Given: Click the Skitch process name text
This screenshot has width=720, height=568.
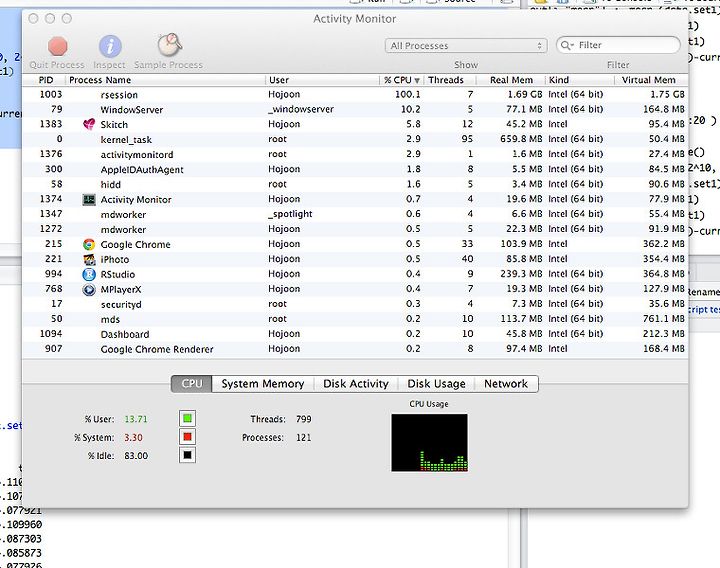Looking at the screenshot, I should point(114,125).
